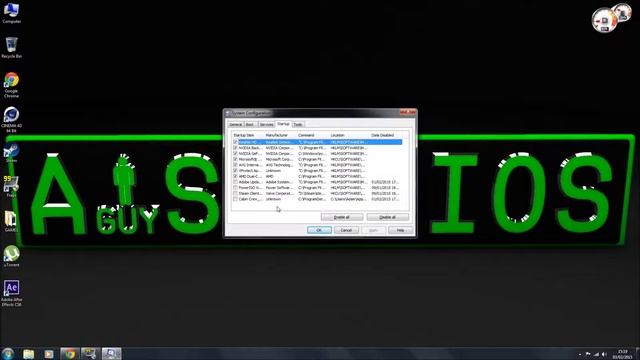This screenshot has height=360, width=640.
Task: Select the 'AVG Technolog...' manufacturer cell
Action: click(280, 165)
